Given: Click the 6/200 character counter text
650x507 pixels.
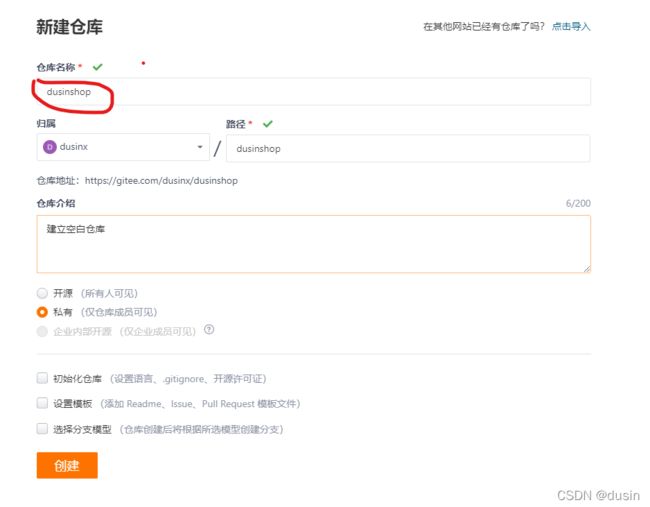Looking at the screenshot, I should tap(578, 204).
